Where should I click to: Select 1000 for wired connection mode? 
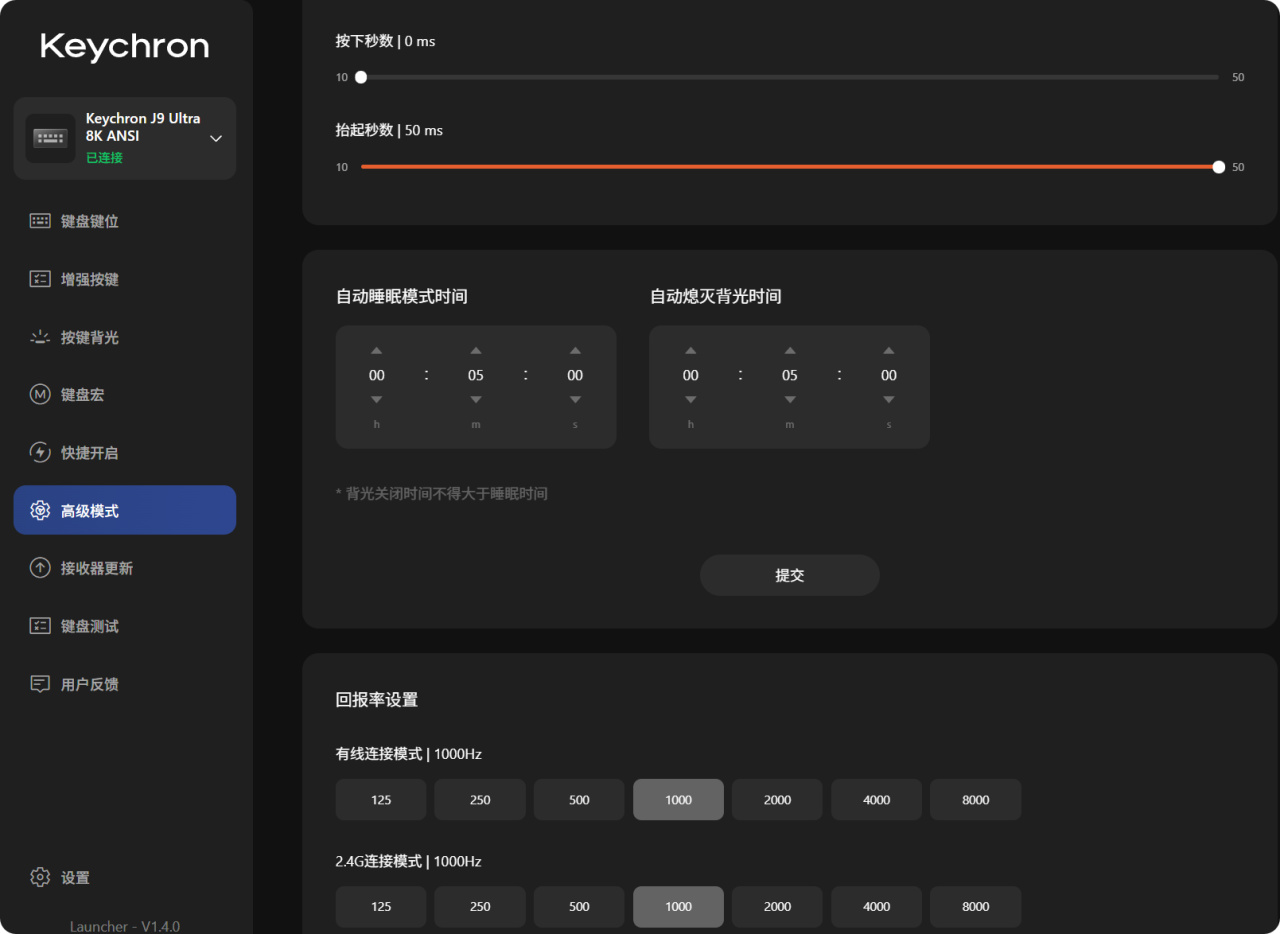678,800
